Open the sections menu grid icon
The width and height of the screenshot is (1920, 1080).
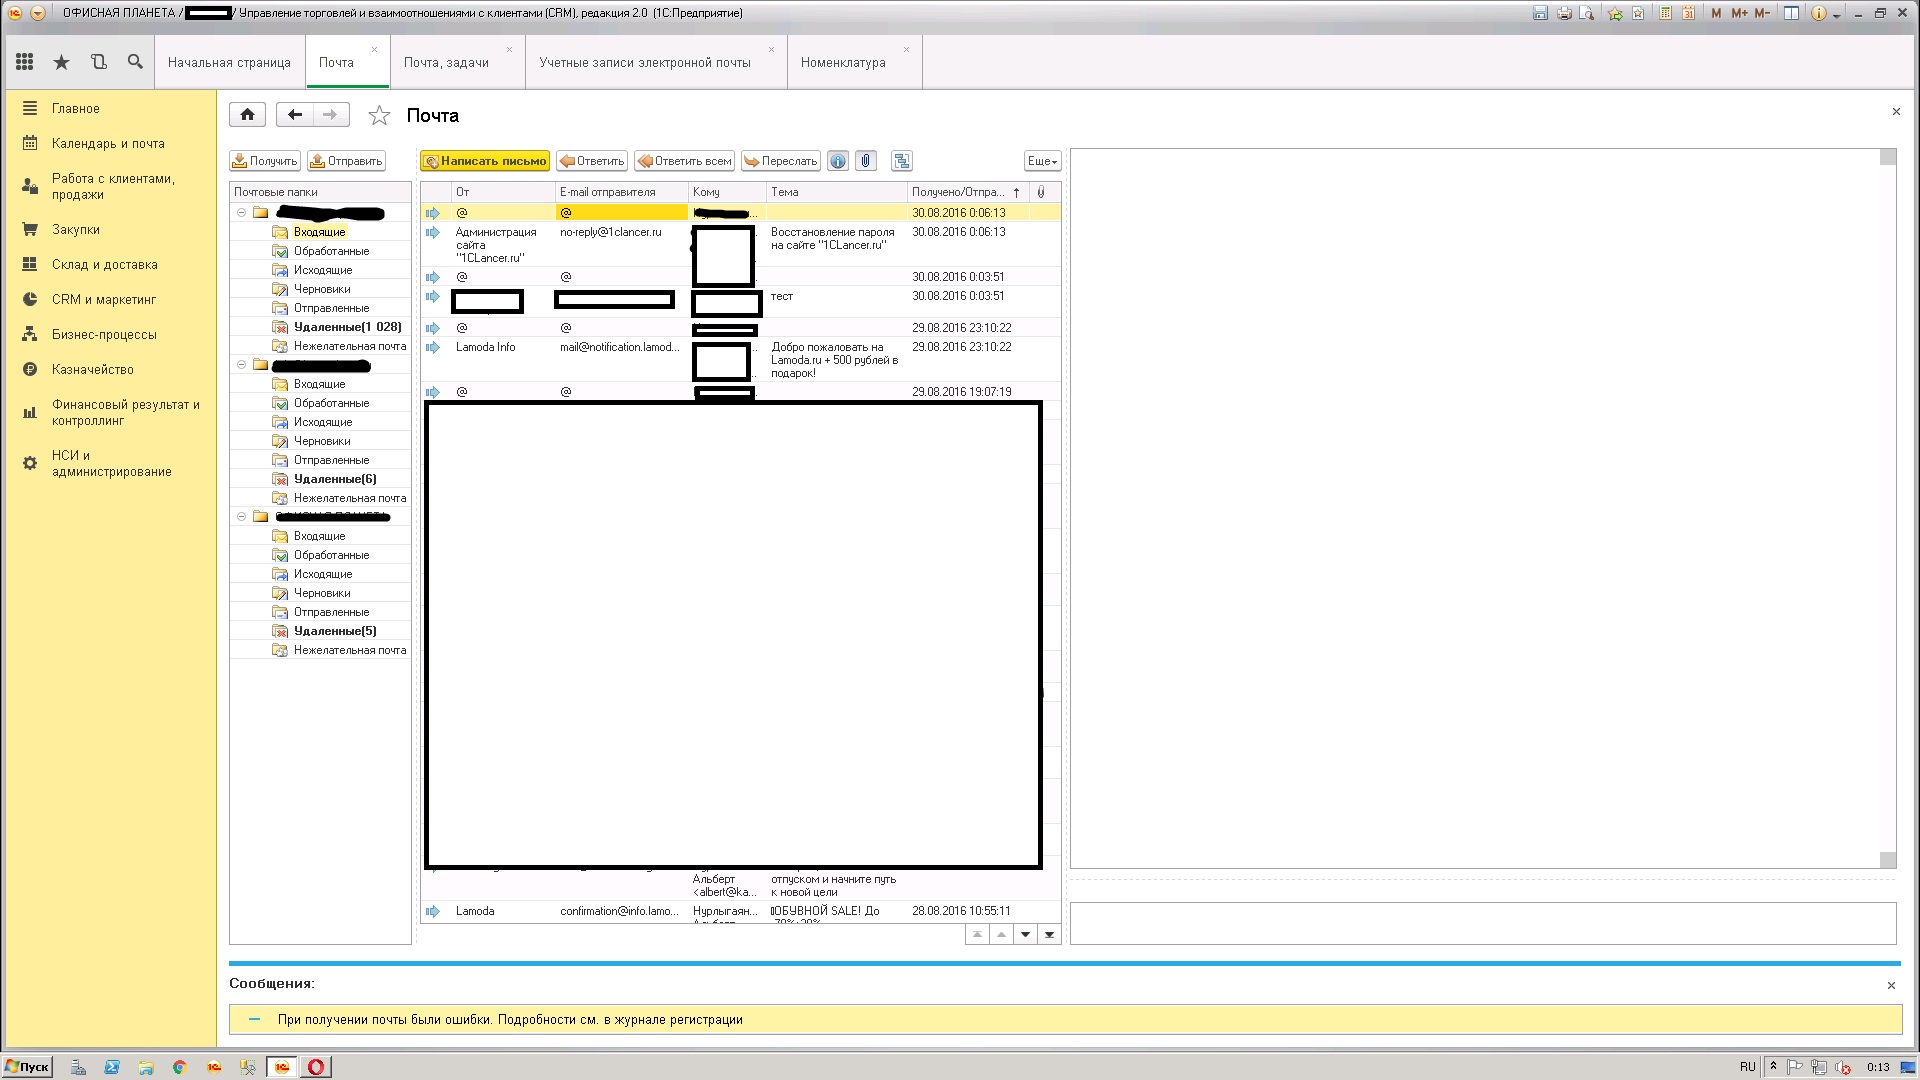click(25, 62)
